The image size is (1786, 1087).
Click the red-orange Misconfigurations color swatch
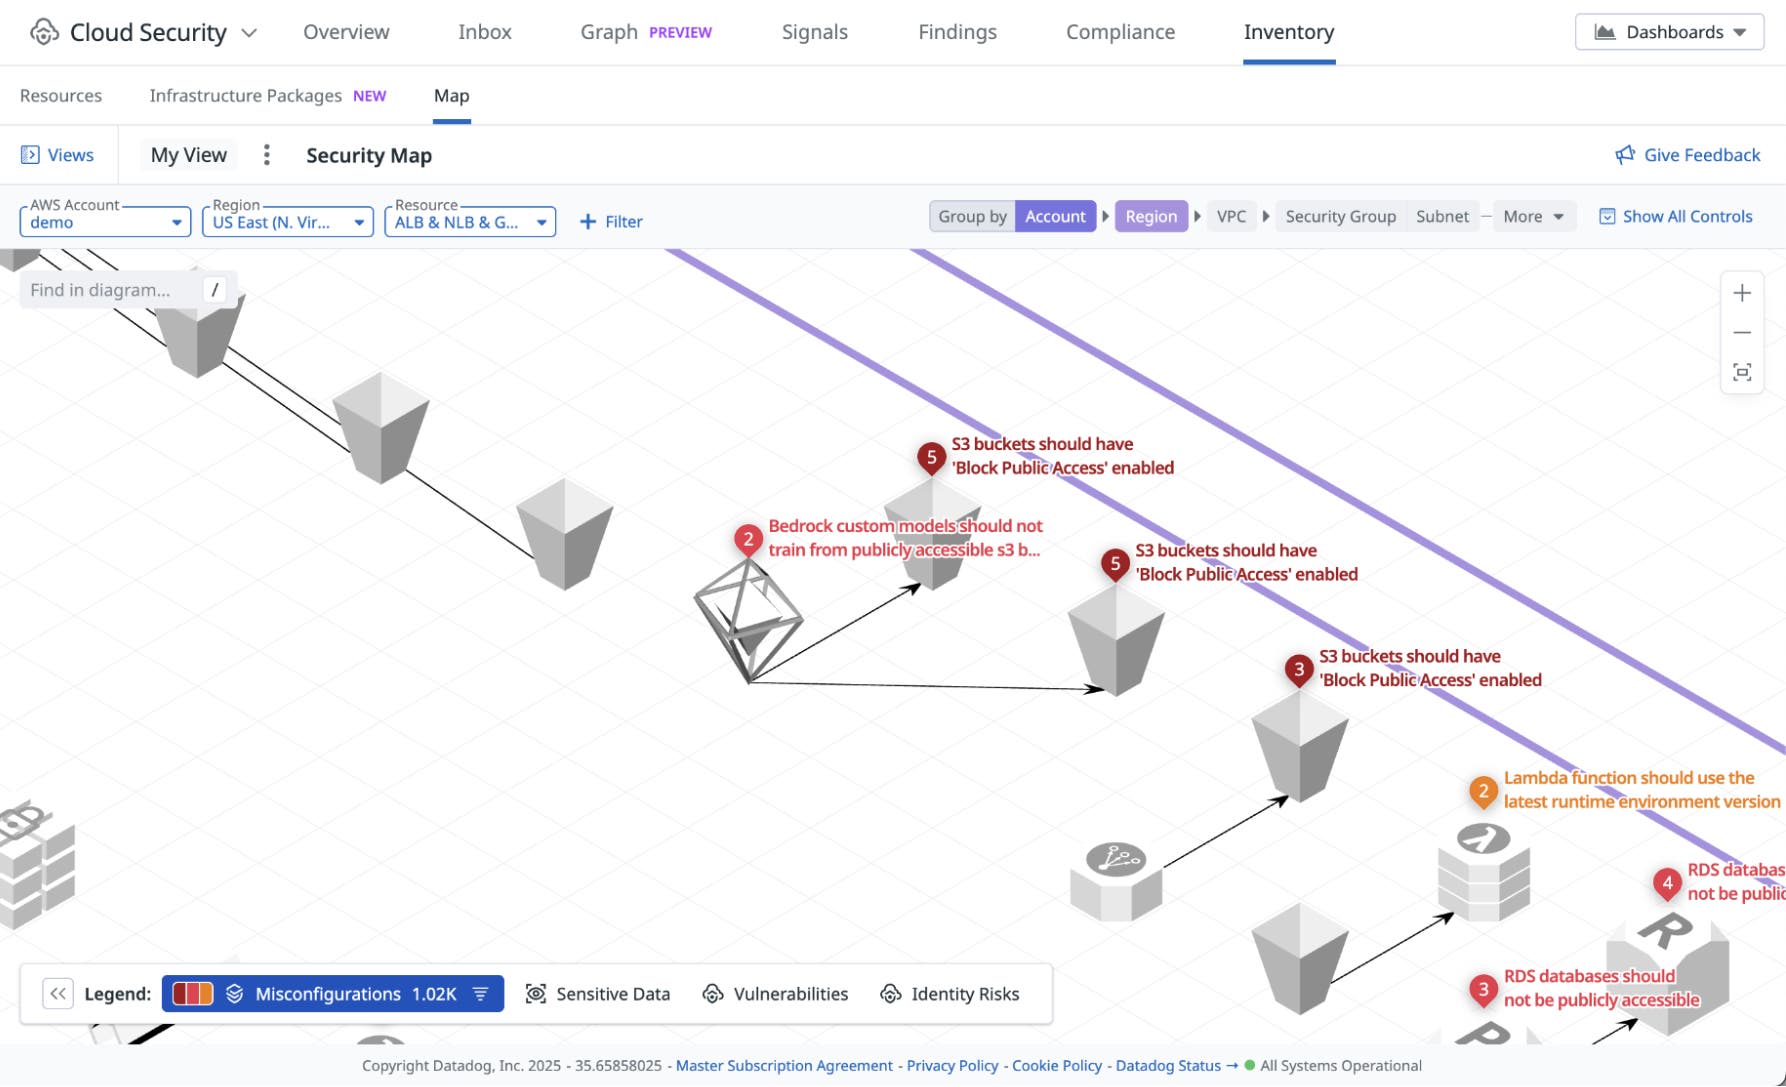point(193,993)
